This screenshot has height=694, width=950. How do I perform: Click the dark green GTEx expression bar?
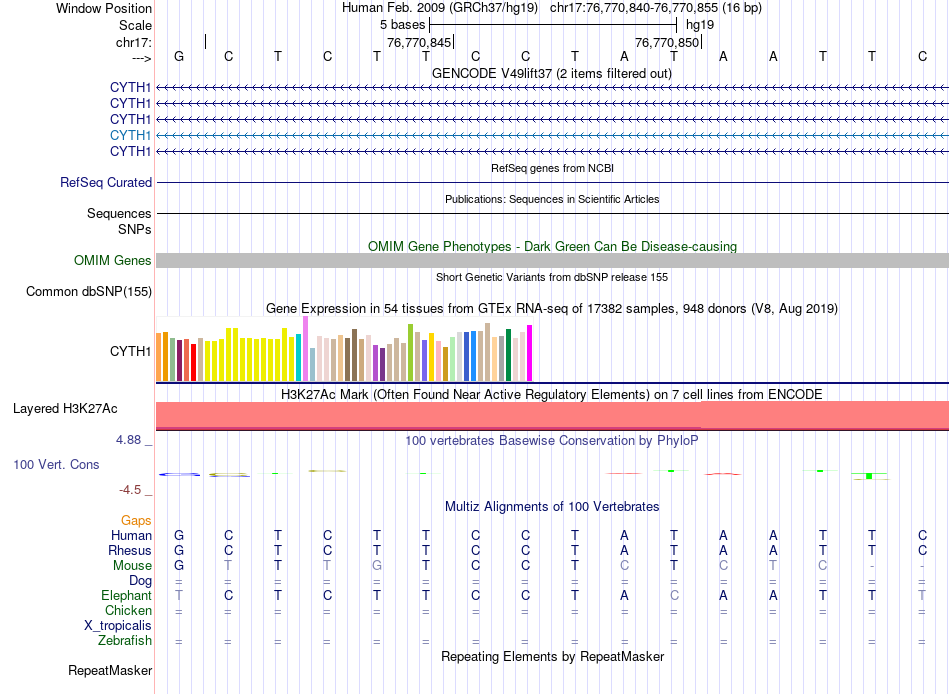(x=508, y=355)
